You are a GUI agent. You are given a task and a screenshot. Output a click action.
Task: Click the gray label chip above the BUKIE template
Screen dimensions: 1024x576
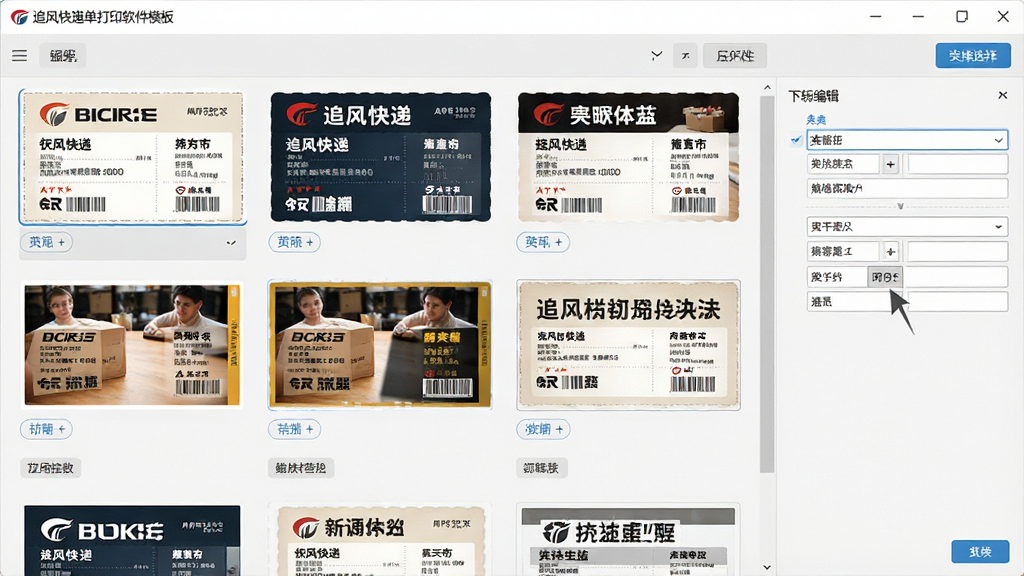(x=50, y=468)
